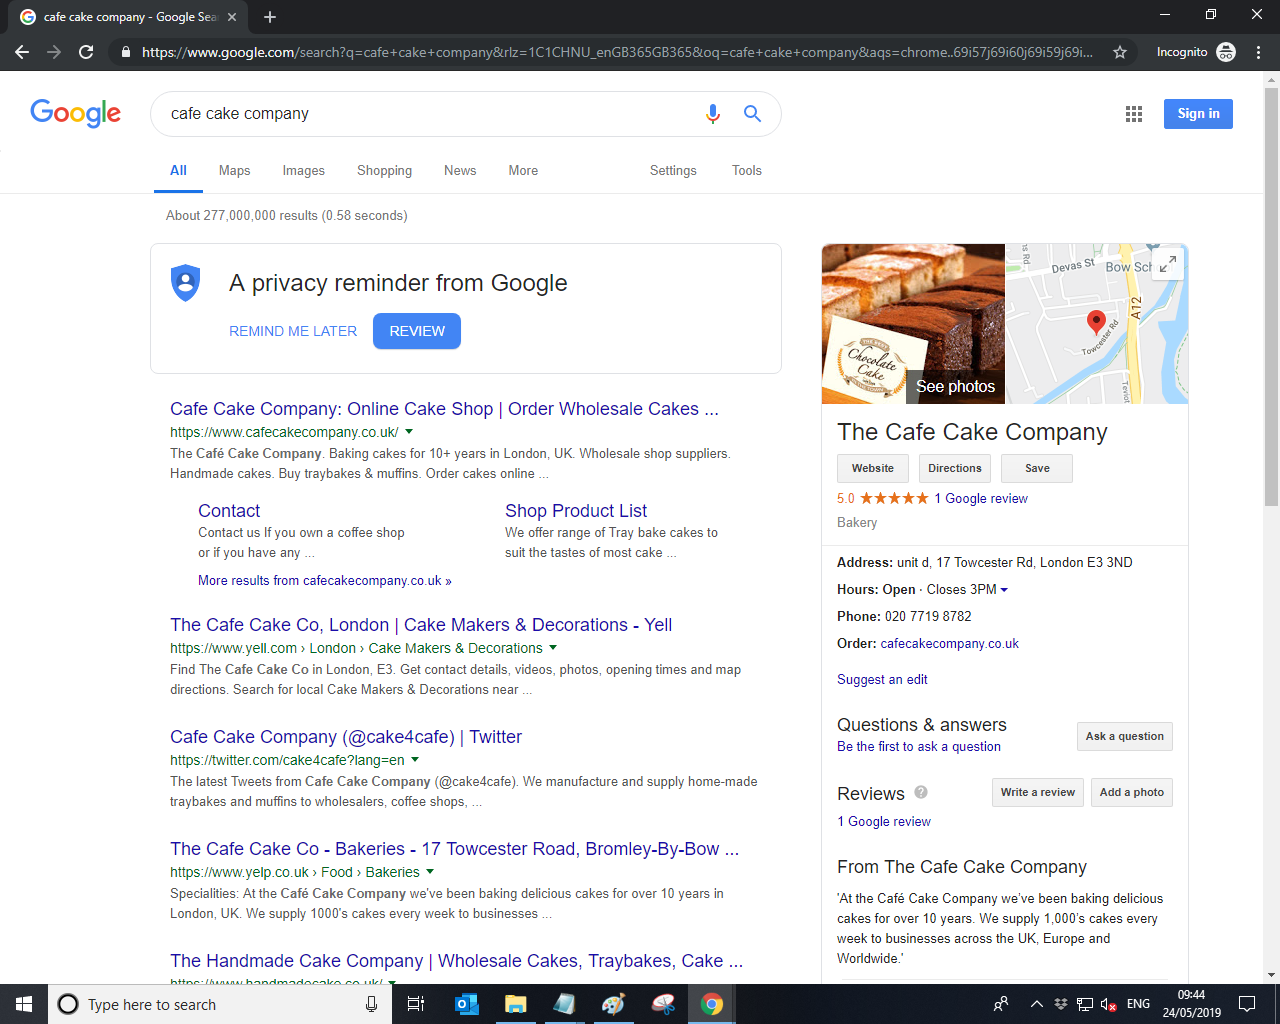
Task: Switch to the News tab
Action: [x=460, y=171]
